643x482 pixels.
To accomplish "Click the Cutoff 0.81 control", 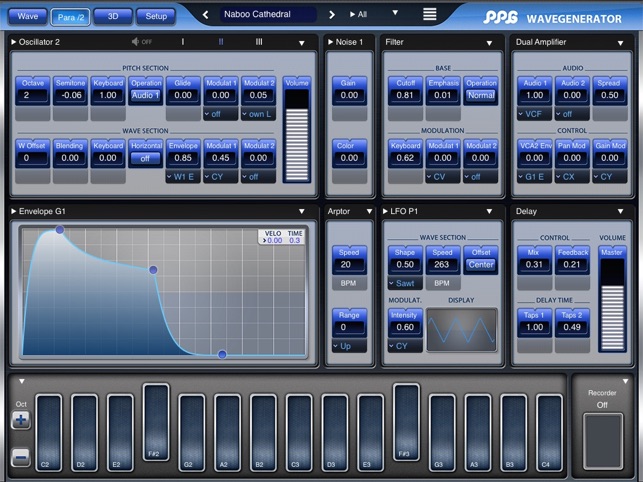I will [x=405, y=91].
